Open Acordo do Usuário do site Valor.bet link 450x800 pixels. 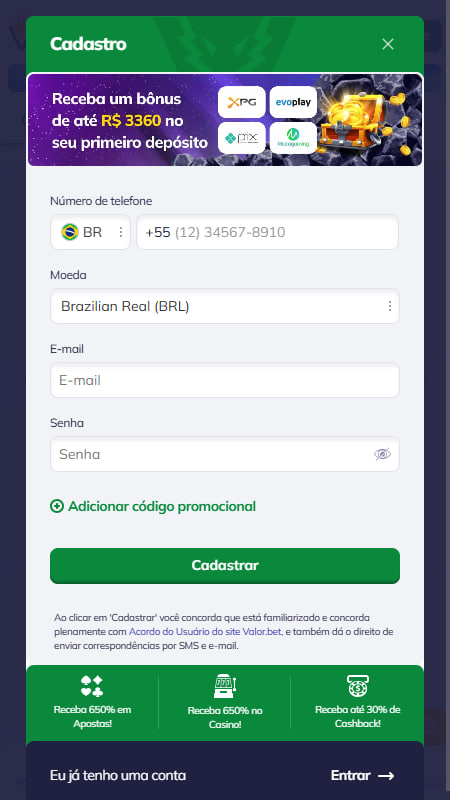pos(205,632)
